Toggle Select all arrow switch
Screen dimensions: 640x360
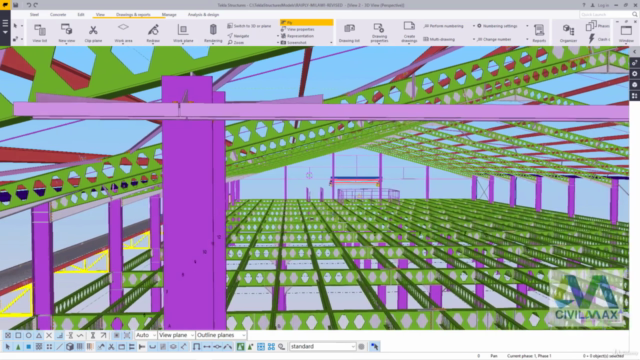click(x=7, y=347)
